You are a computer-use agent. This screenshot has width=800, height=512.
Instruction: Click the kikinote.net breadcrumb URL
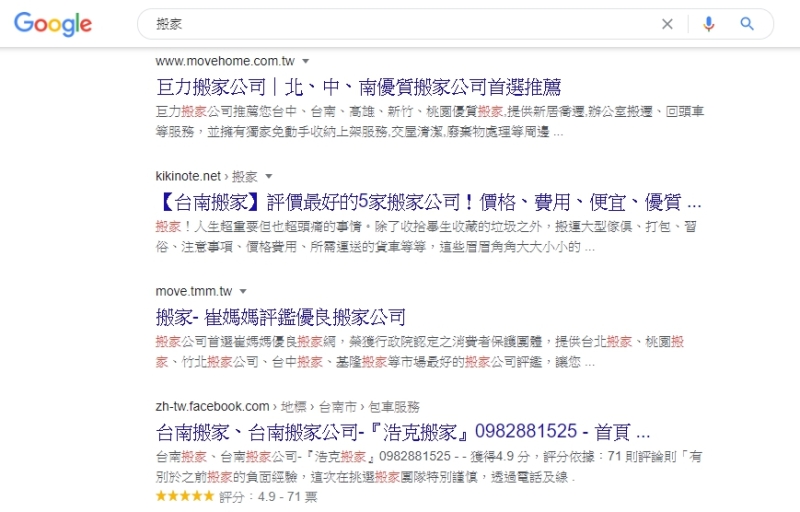point(207,176)
